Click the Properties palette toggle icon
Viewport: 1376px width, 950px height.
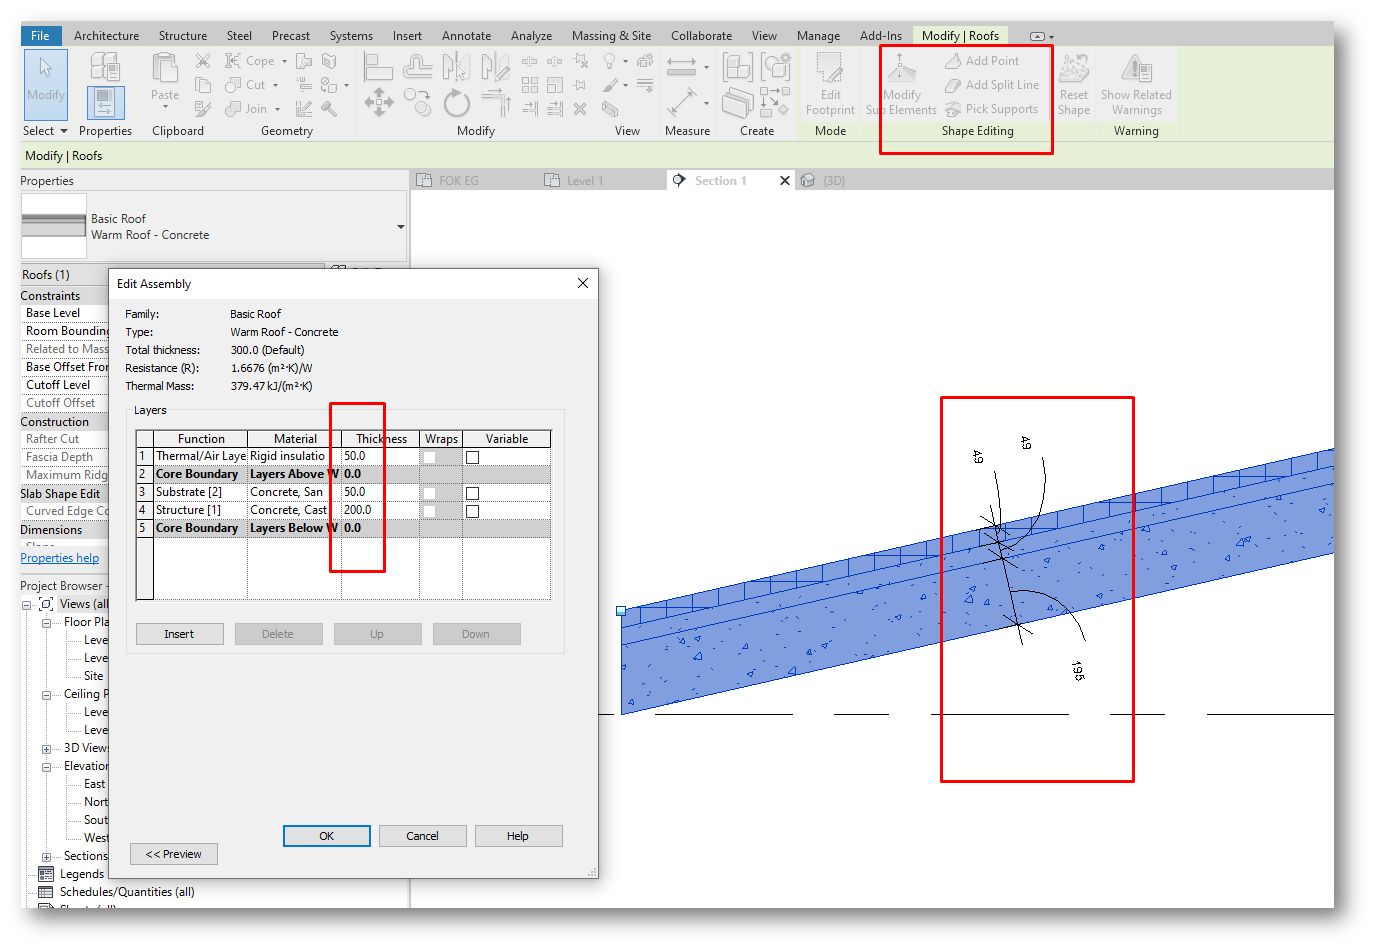click(105, 102)
